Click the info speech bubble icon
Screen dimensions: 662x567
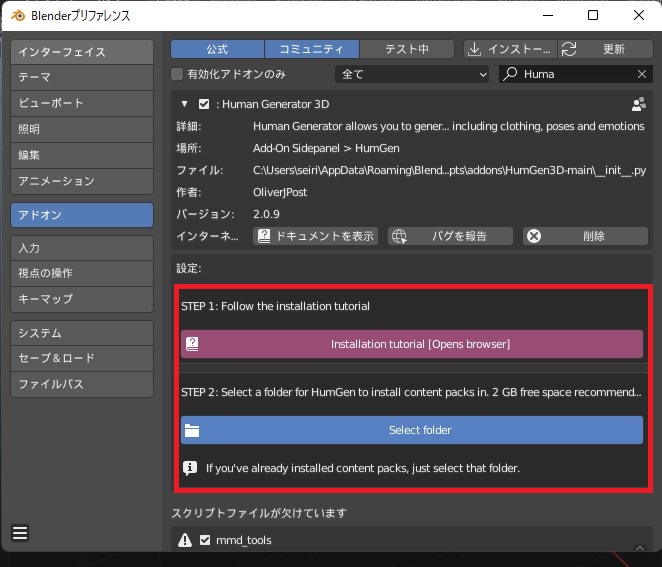pos(190,468)
